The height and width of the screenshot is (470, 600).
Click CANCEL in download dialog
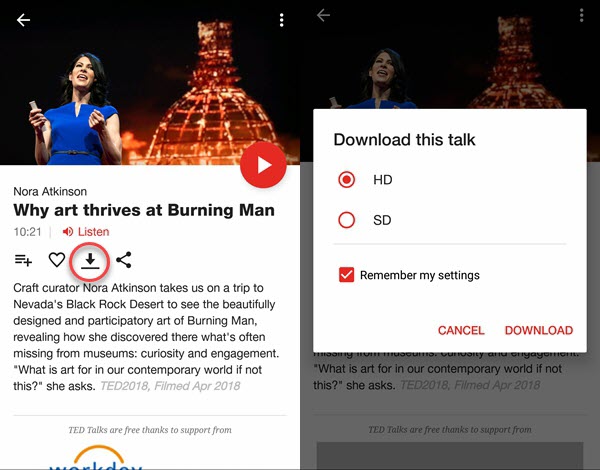click(x=461, y=330)
